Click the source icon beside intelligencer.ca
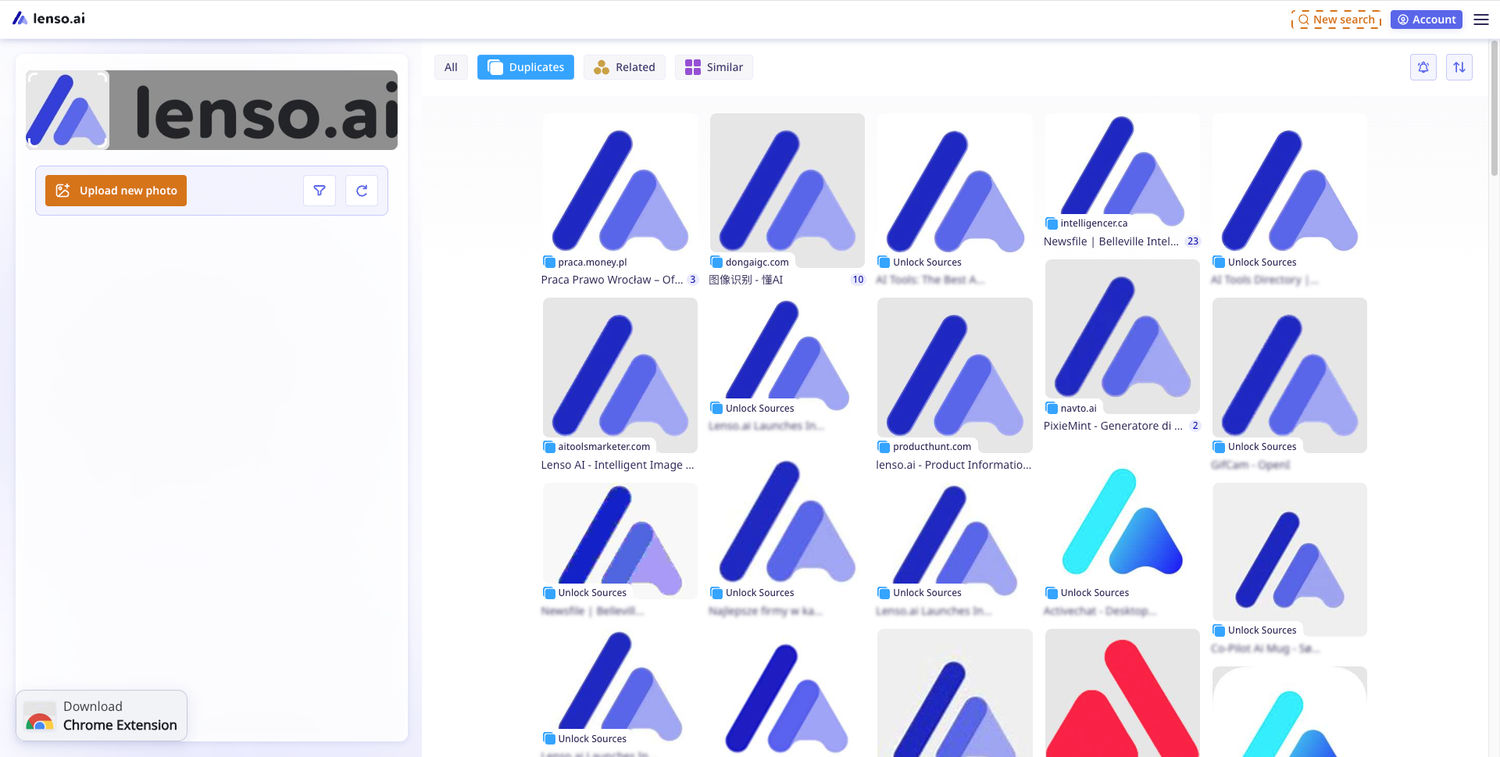 coord(1051,223)
